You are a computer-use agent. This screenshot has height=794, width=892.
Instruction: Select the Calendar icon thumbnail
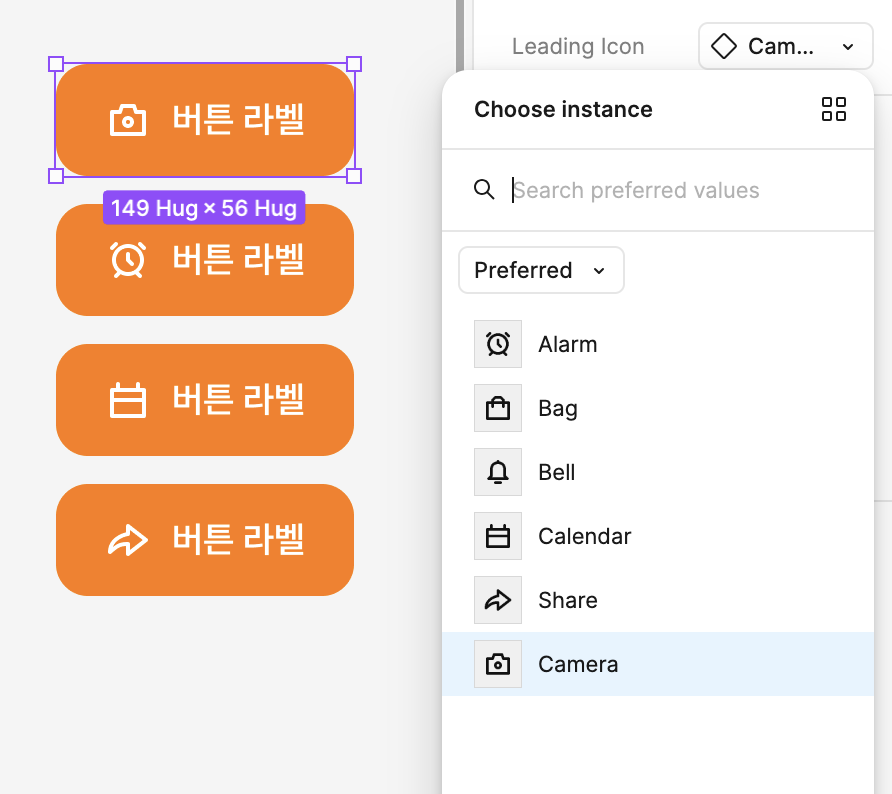[498, 536]
